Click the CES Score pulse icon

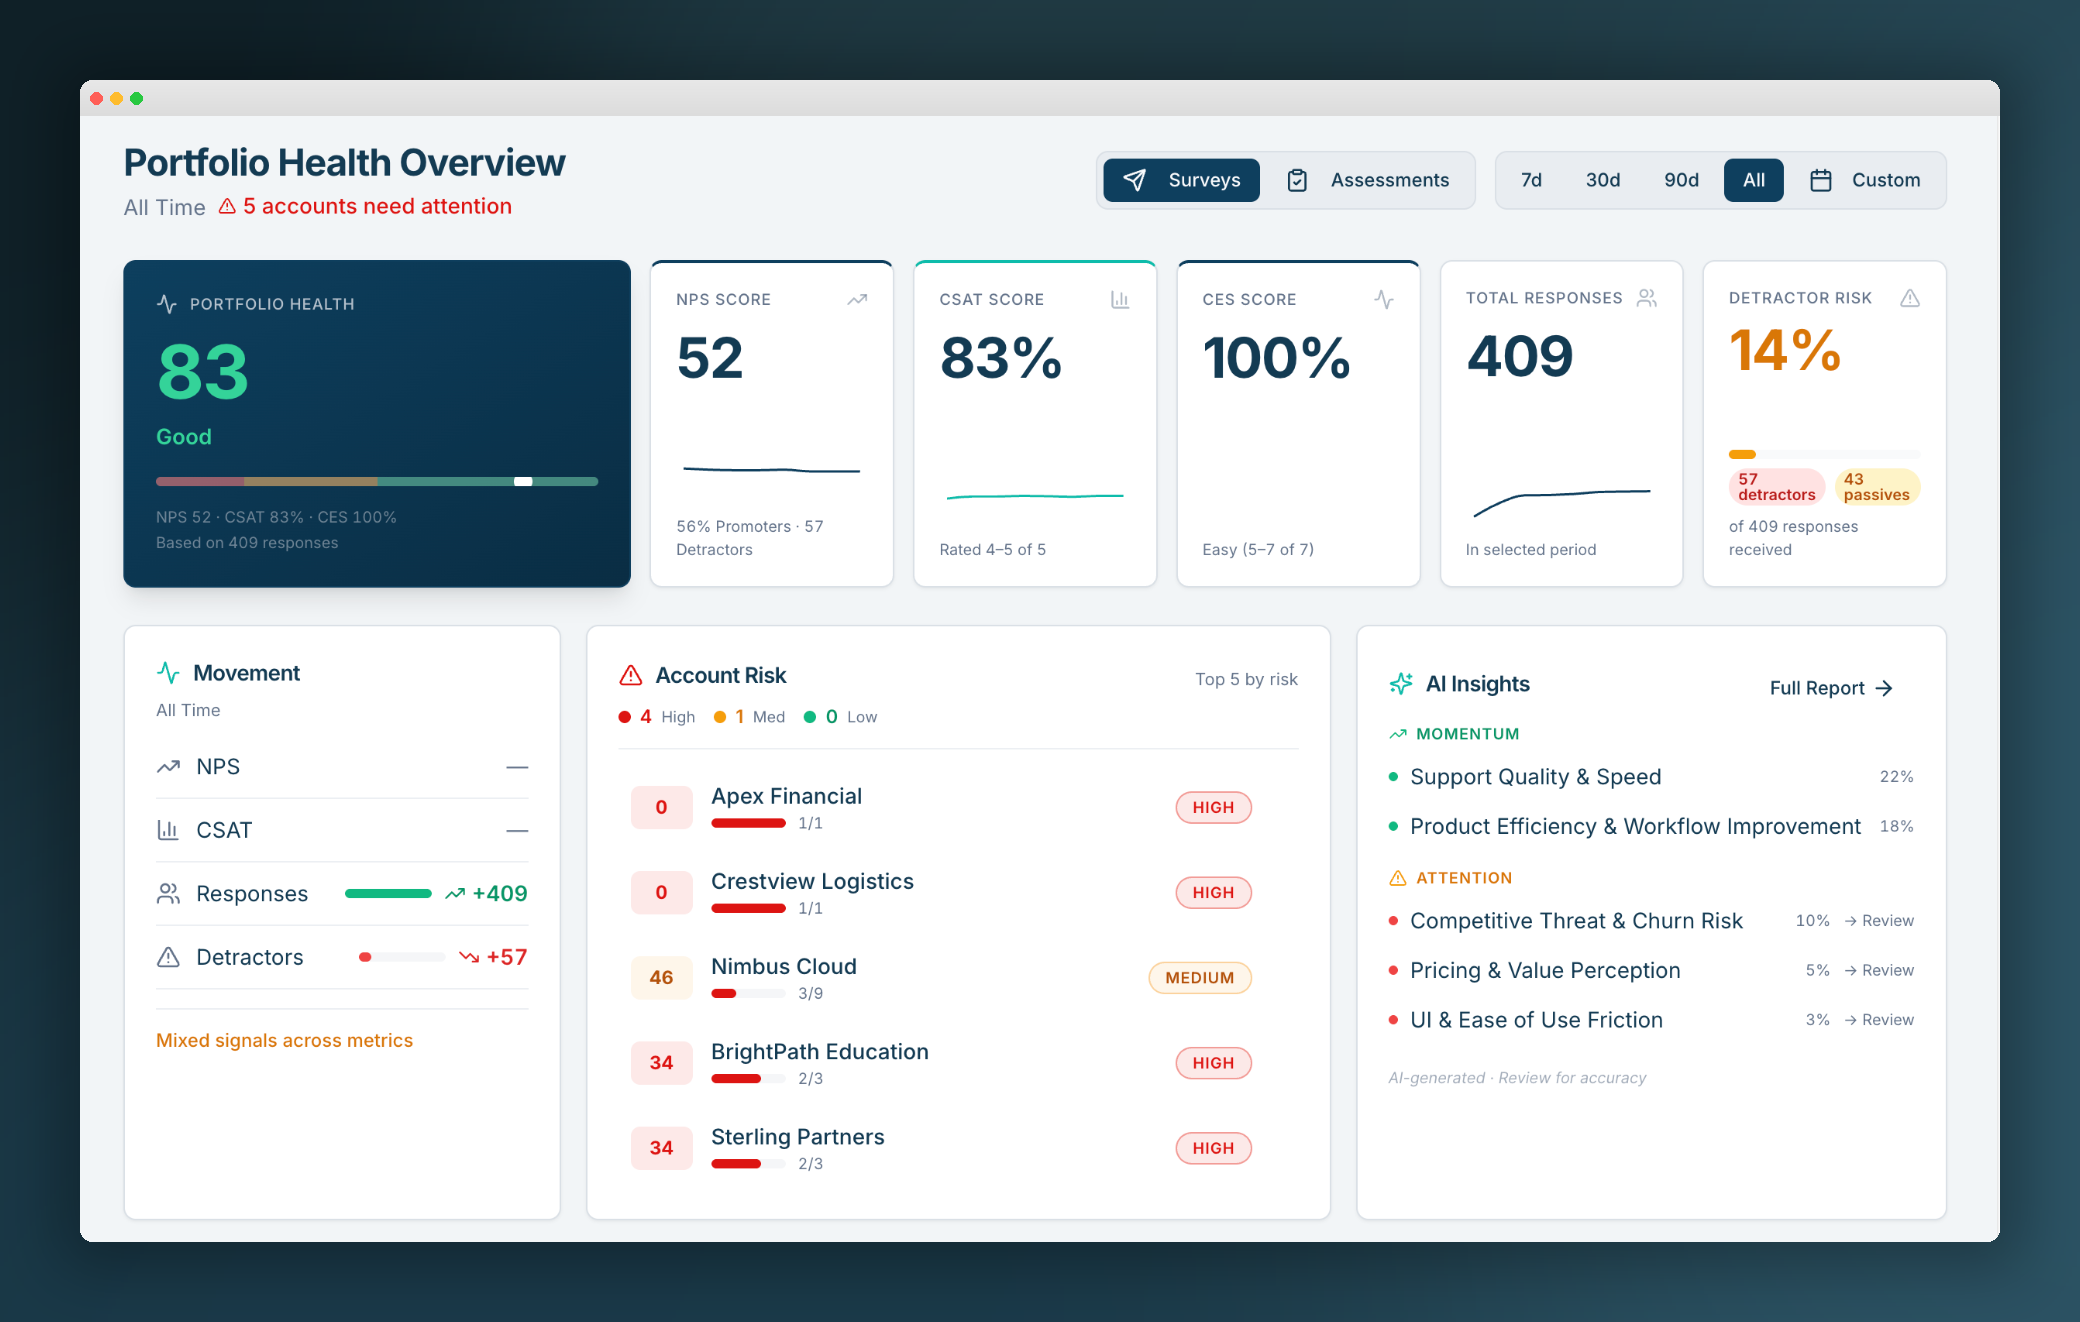click(x=1384, y=299)
